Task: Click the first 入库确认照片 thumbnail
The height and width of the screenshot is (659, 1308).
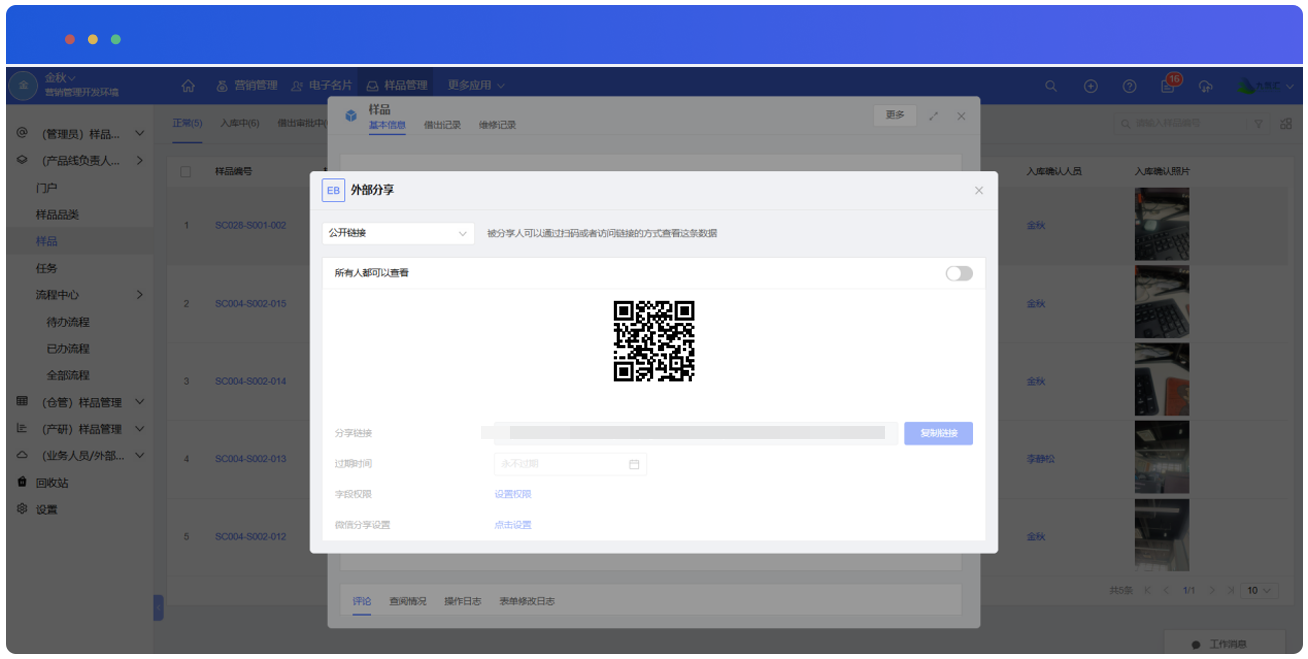Action: [x=1161, y=225]
